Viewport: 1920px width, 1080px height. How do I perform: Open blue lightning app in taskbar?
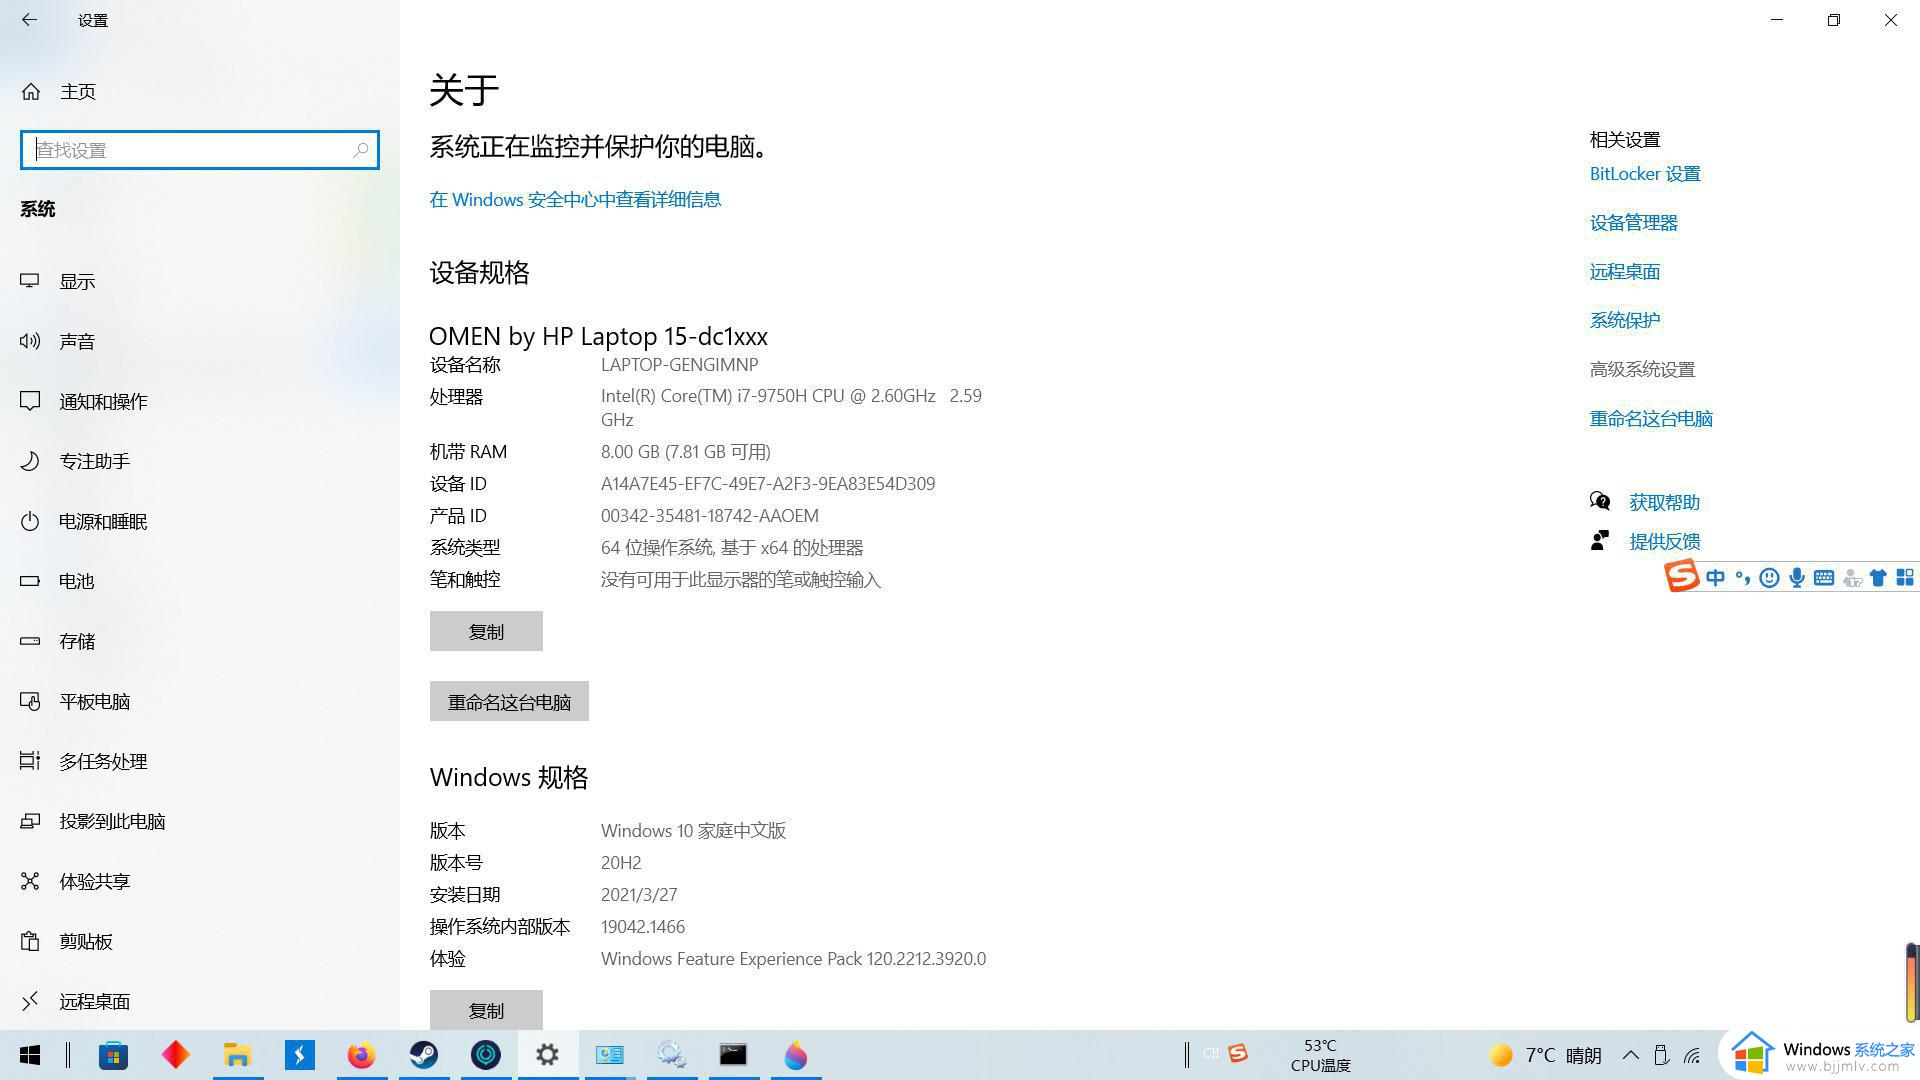[x=300, y=1055]
